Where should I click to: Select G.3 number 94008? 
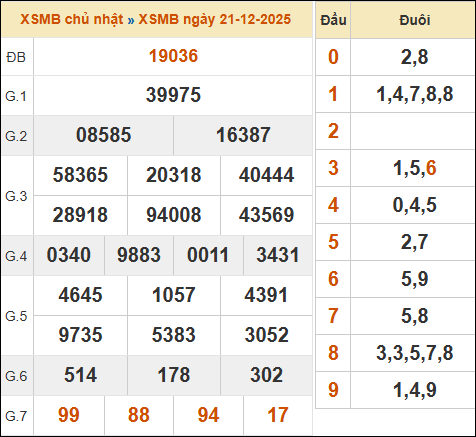(x=174, y=215)
